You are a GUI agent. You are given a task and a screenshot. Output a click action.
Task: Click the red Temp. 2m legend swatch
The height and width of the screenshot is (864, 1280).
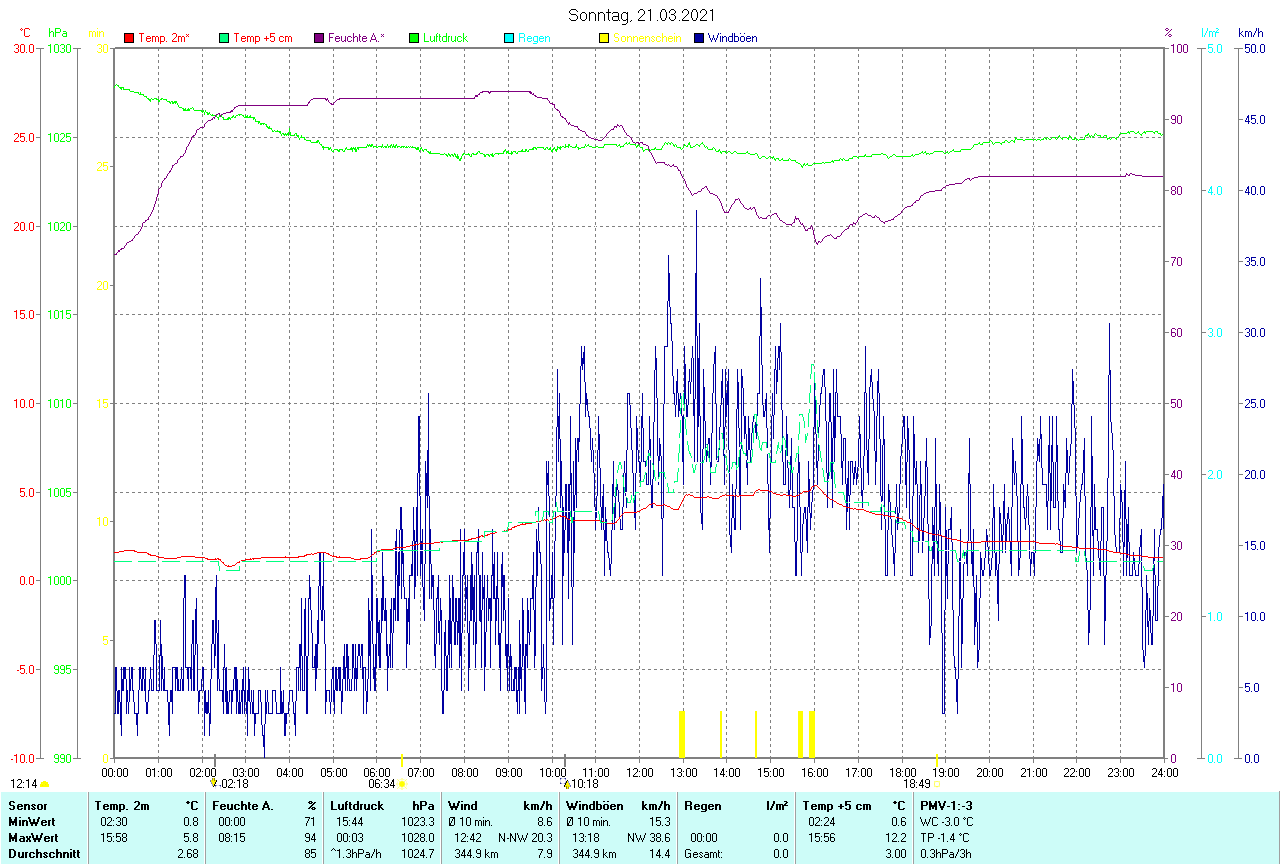coord(129,39)
